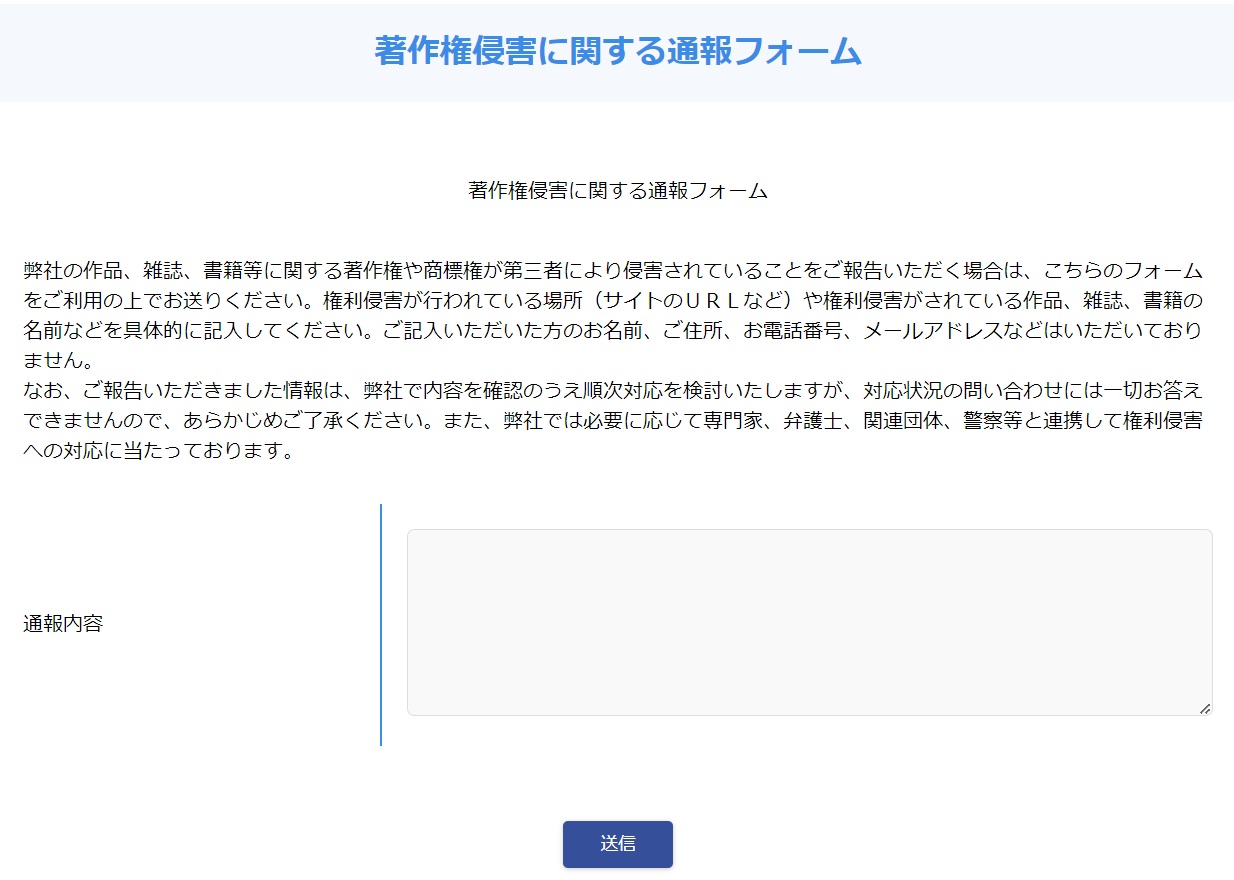
Task: Click the blue vertical divider line
Action: [x=381, y=625]
